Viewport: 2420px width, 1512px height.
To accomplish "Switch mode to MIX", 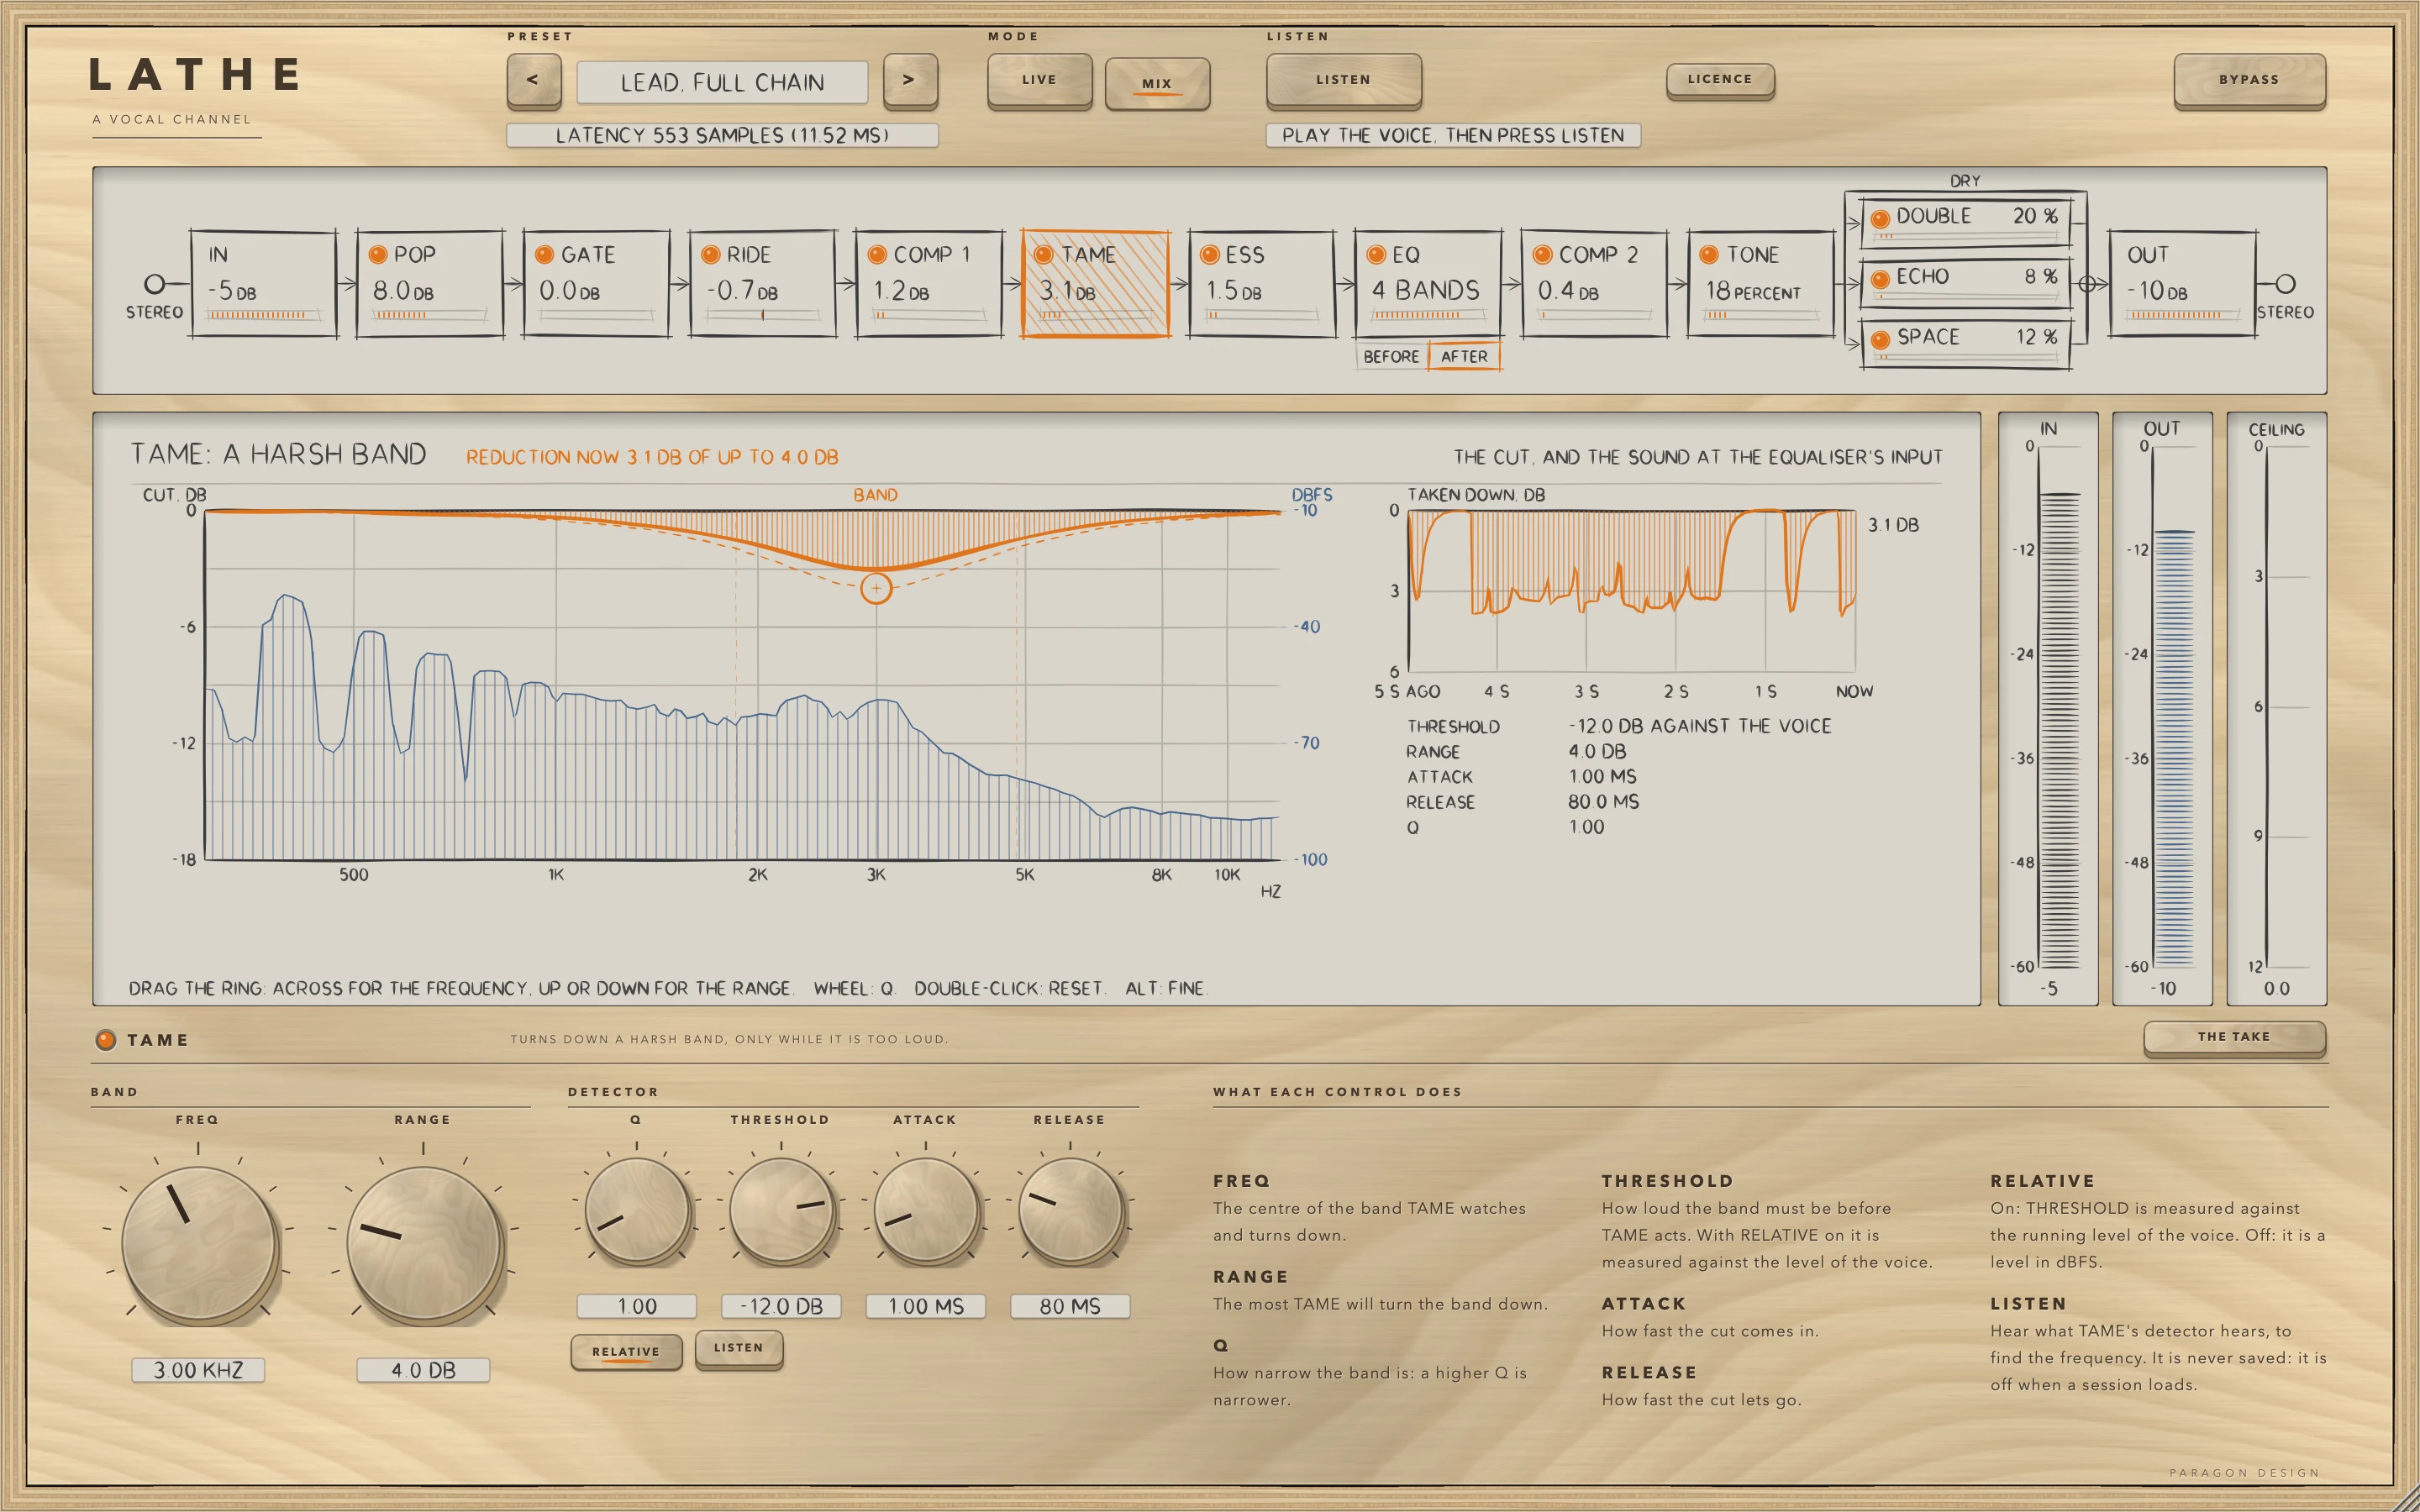I will coord(1157,83).
